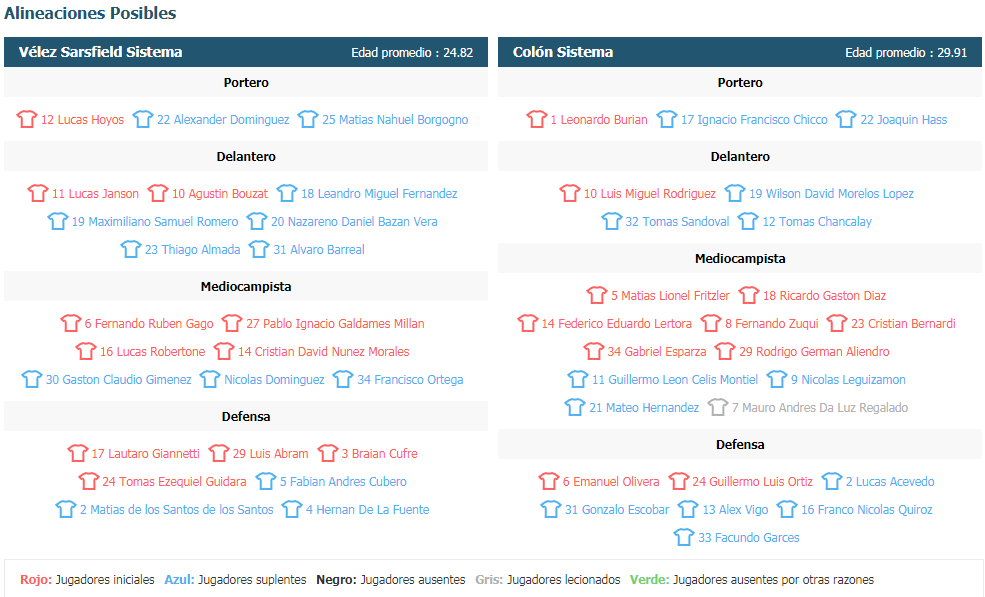Select player Wilson David Morelos Lopez

831,194
